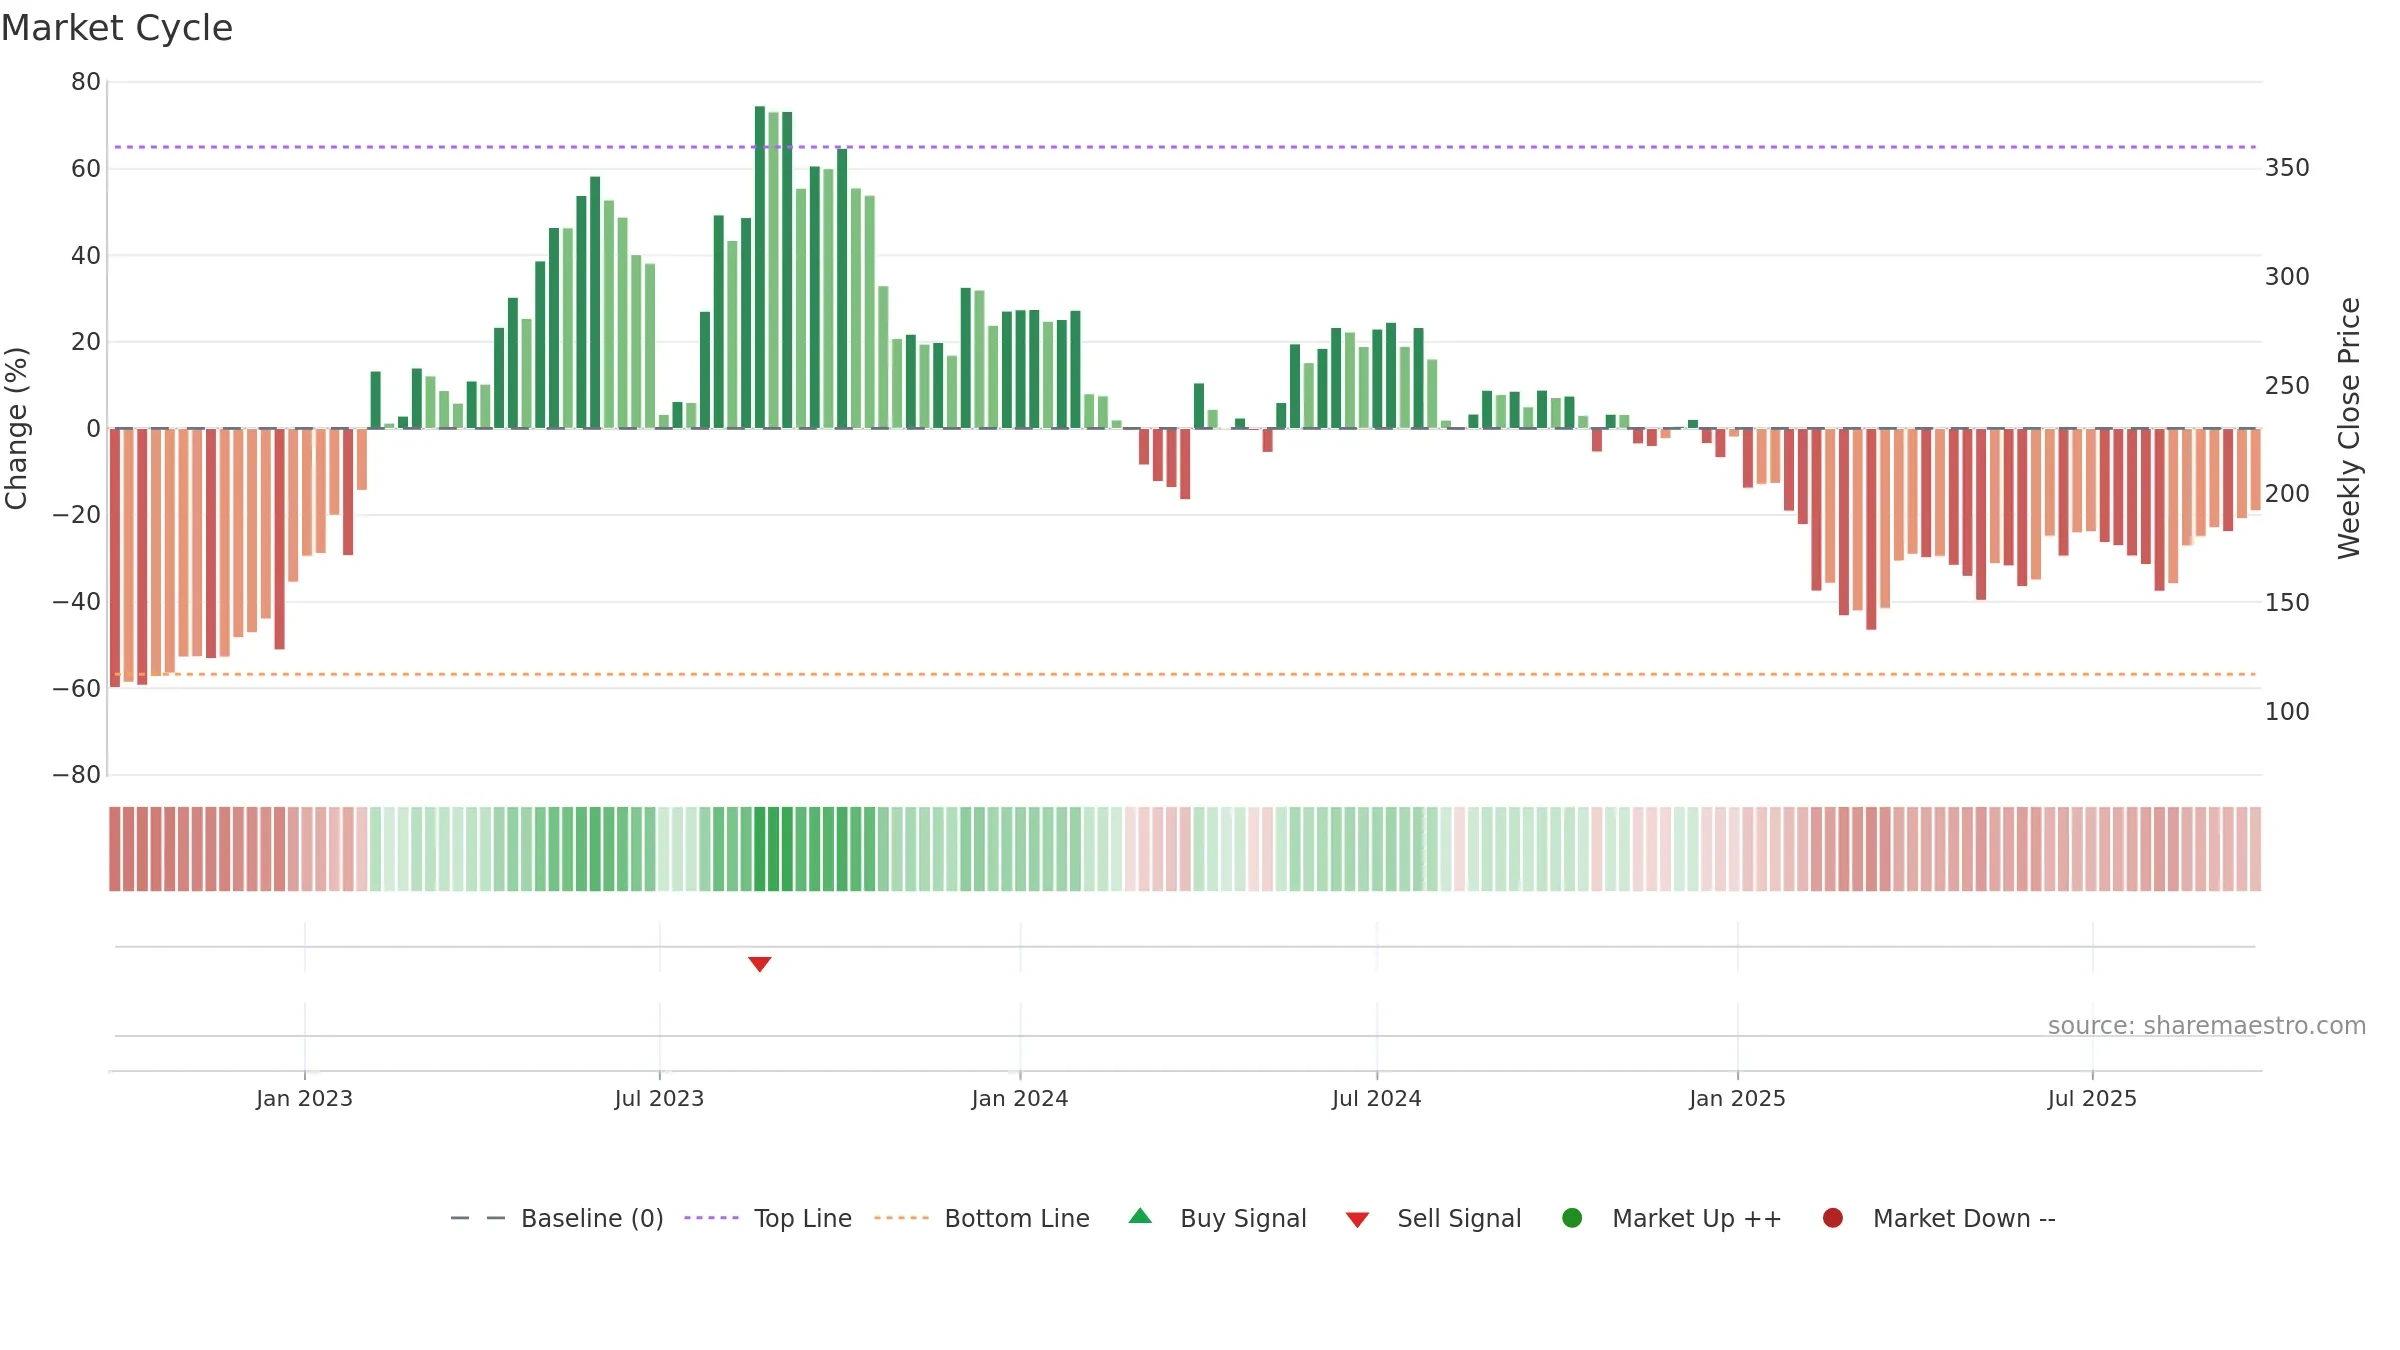Toggle Sell Signal in the legend
Viewport: 2400px width, 1350px height.
[1433, 1218]
